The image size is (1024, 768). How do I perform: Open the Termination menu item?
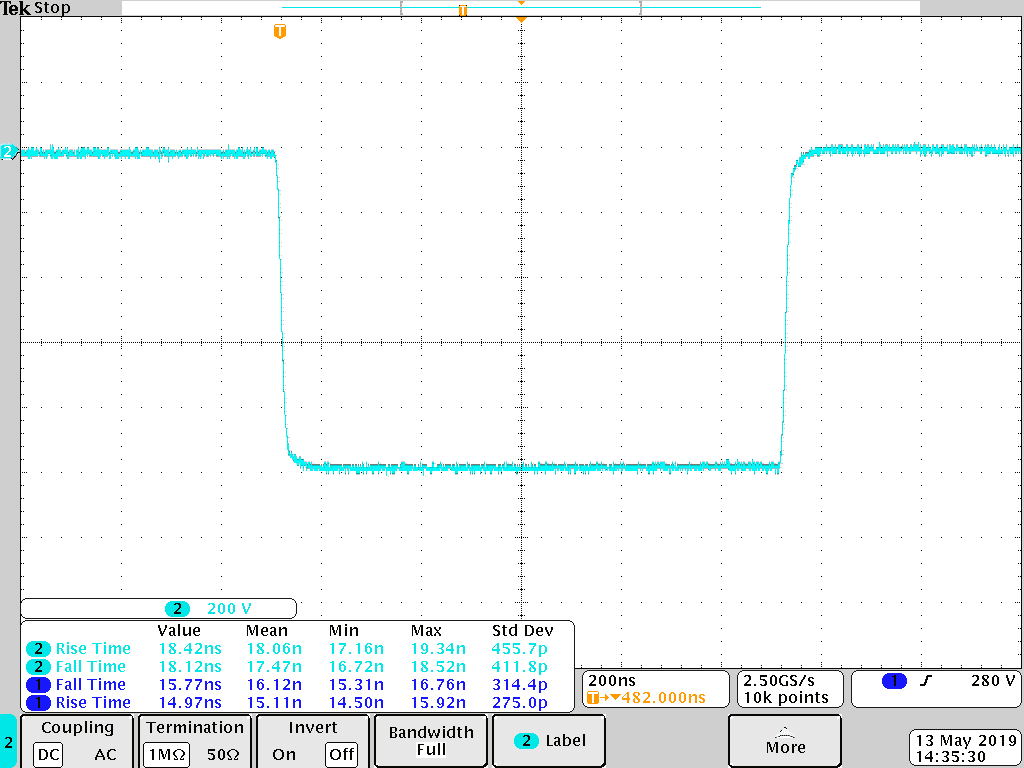point(195,728)
